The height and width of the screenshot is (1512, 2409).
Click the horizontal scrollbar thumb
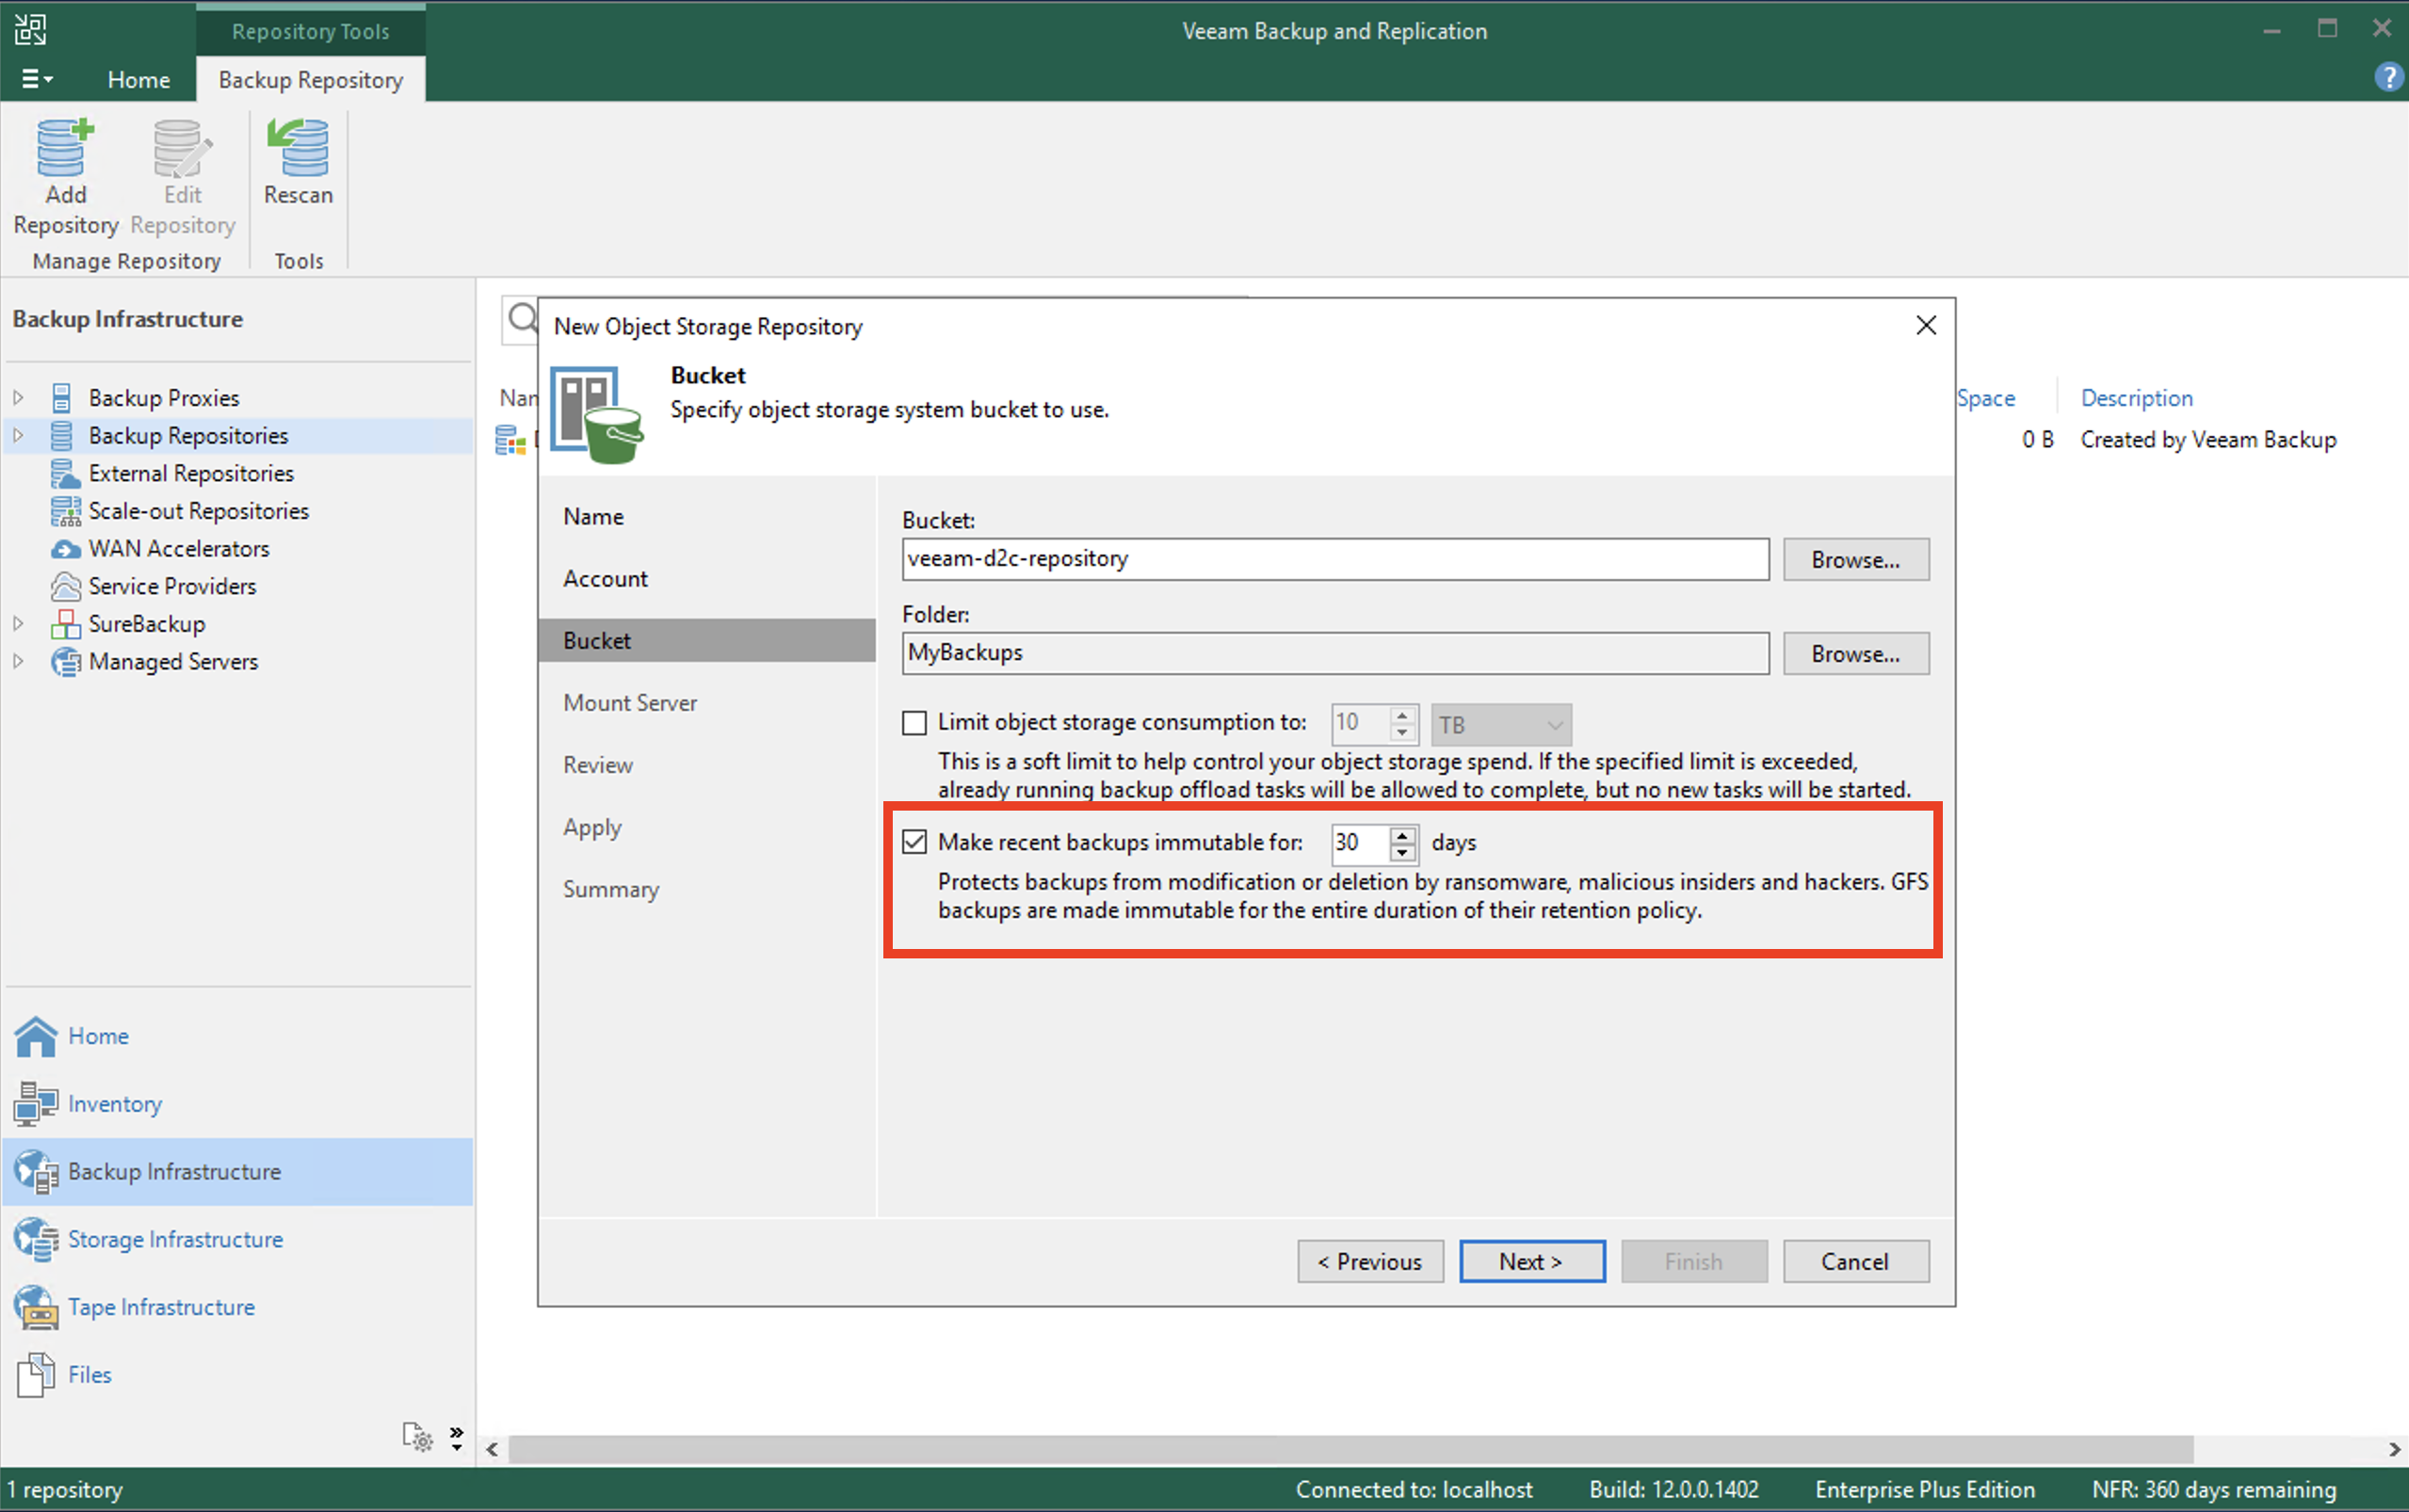[1350, 1449]
